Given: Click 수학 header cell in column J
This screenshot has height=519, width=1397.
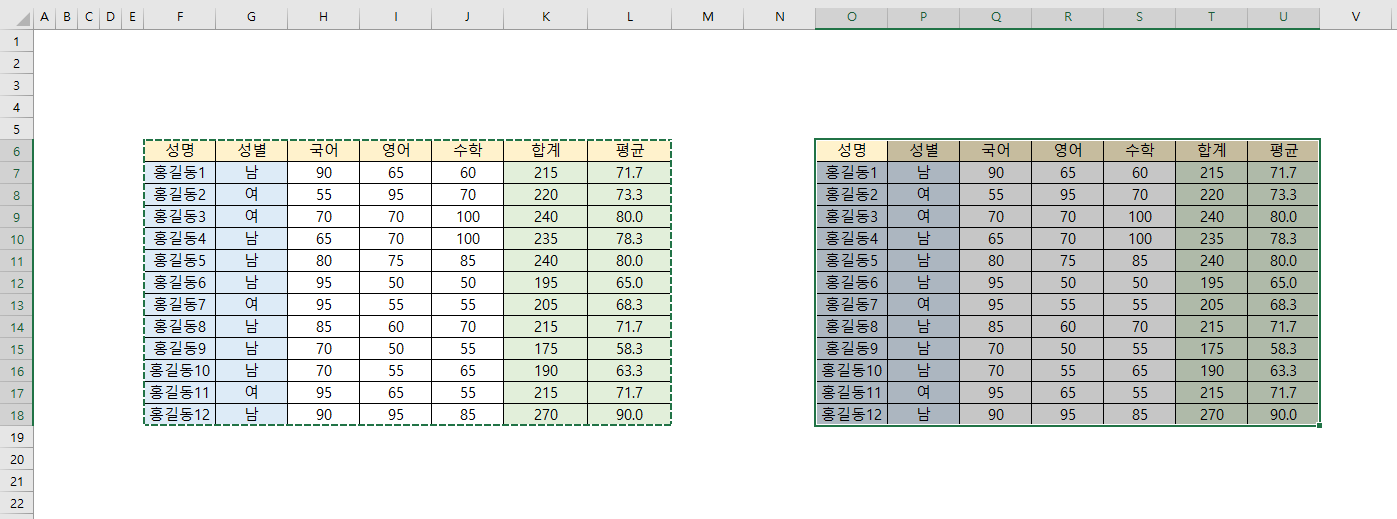Looking at the screenshot, I should click(x=467, y=150).
